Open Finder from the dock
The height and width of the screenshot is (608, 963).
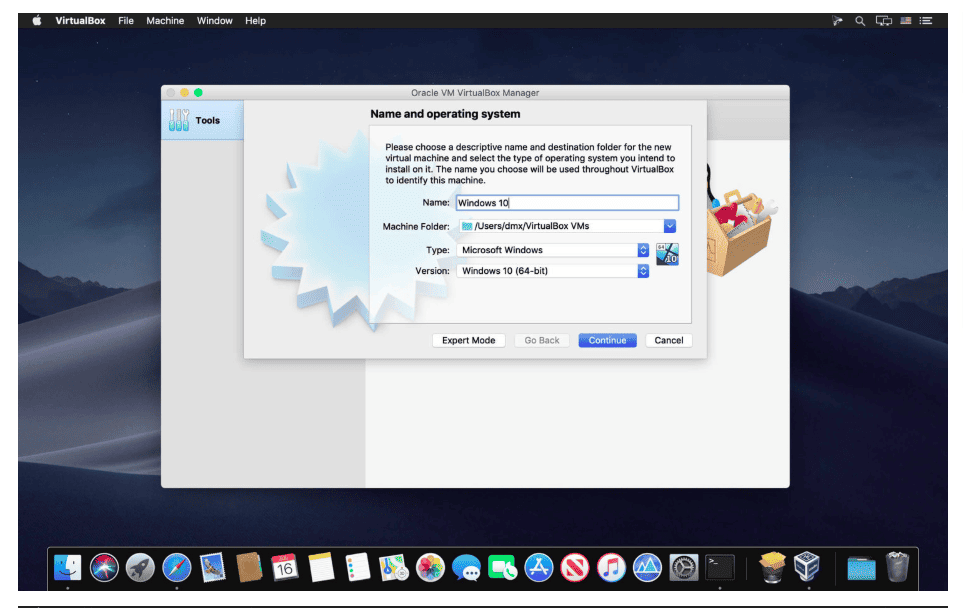pos(68,567)
